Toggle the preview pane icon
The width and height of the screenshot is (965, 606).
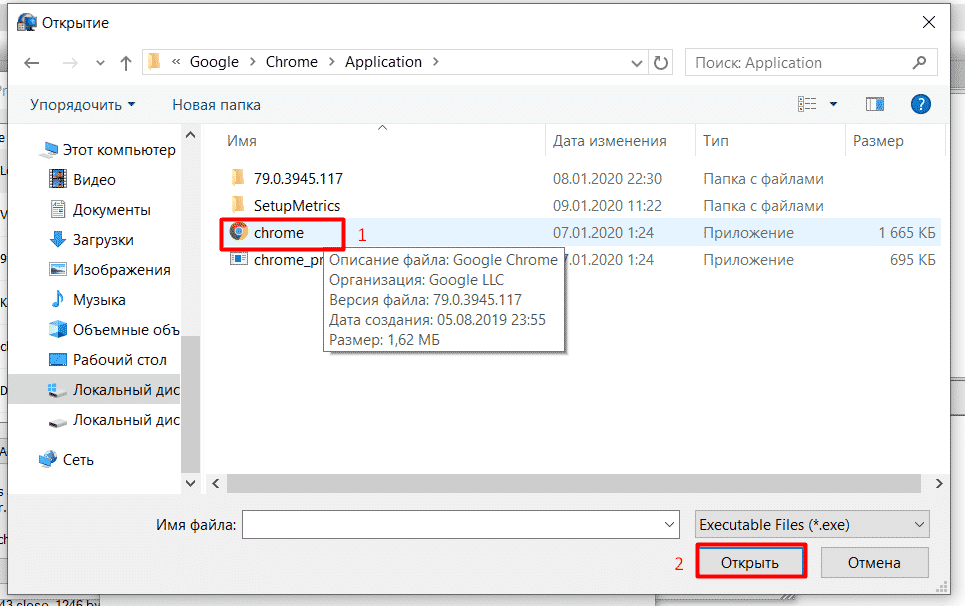click(x=875, y=104)
